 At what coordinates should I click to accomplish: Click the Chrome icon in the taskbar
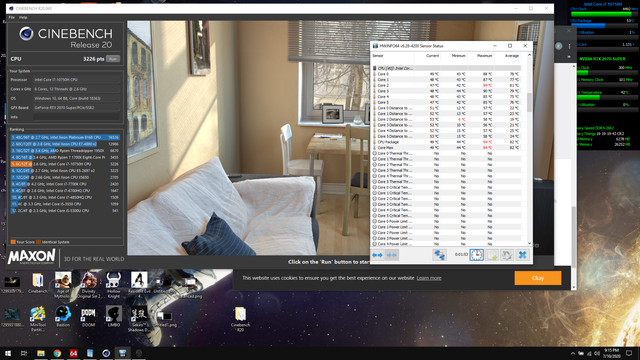pyautogui.click(x=57, y=353)
